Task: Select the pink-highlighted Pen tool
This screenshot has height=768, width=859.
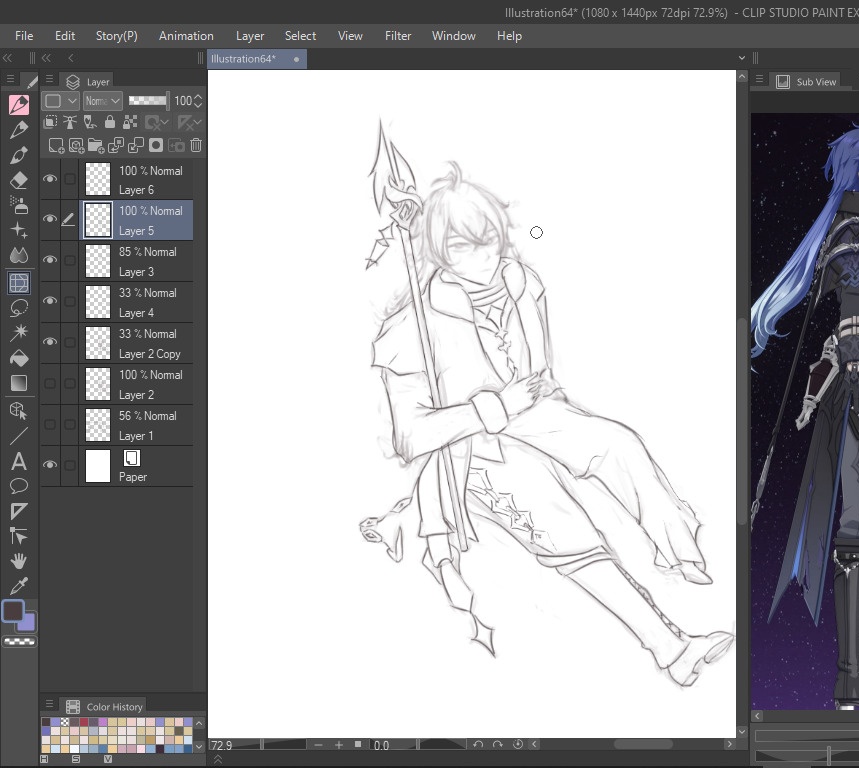Action: pyautogui.click(x=19, y=105)
